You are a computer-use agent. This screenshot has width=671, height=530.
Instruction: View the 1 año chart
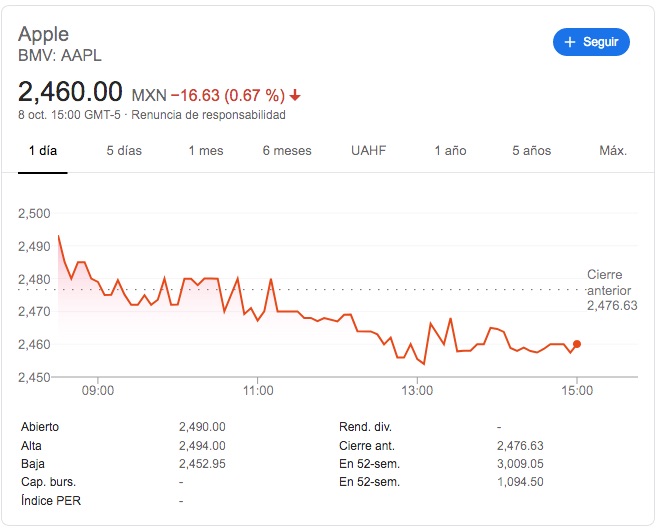point(450,151)
